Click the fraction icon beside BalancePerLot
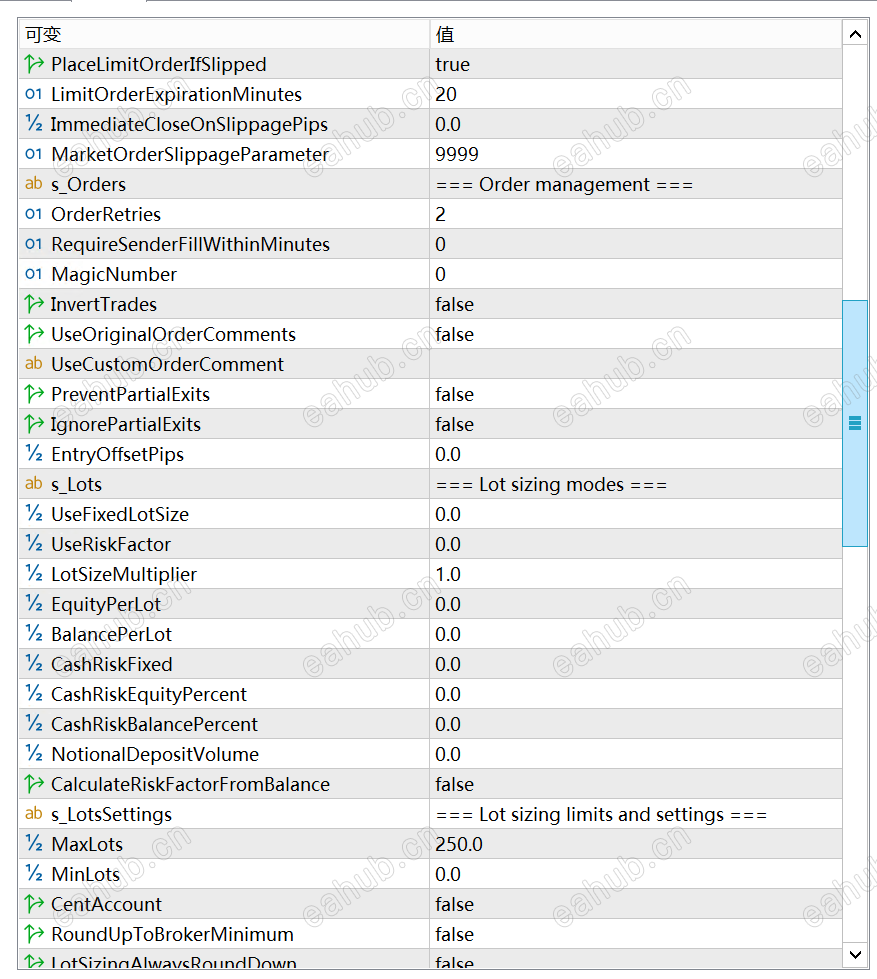 (x=34, y=633)
